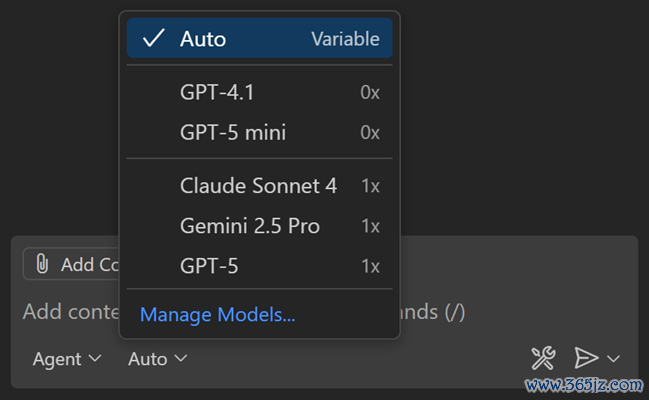
Task: Send the message with the arrow icon
Action: [x=586, y=358]
